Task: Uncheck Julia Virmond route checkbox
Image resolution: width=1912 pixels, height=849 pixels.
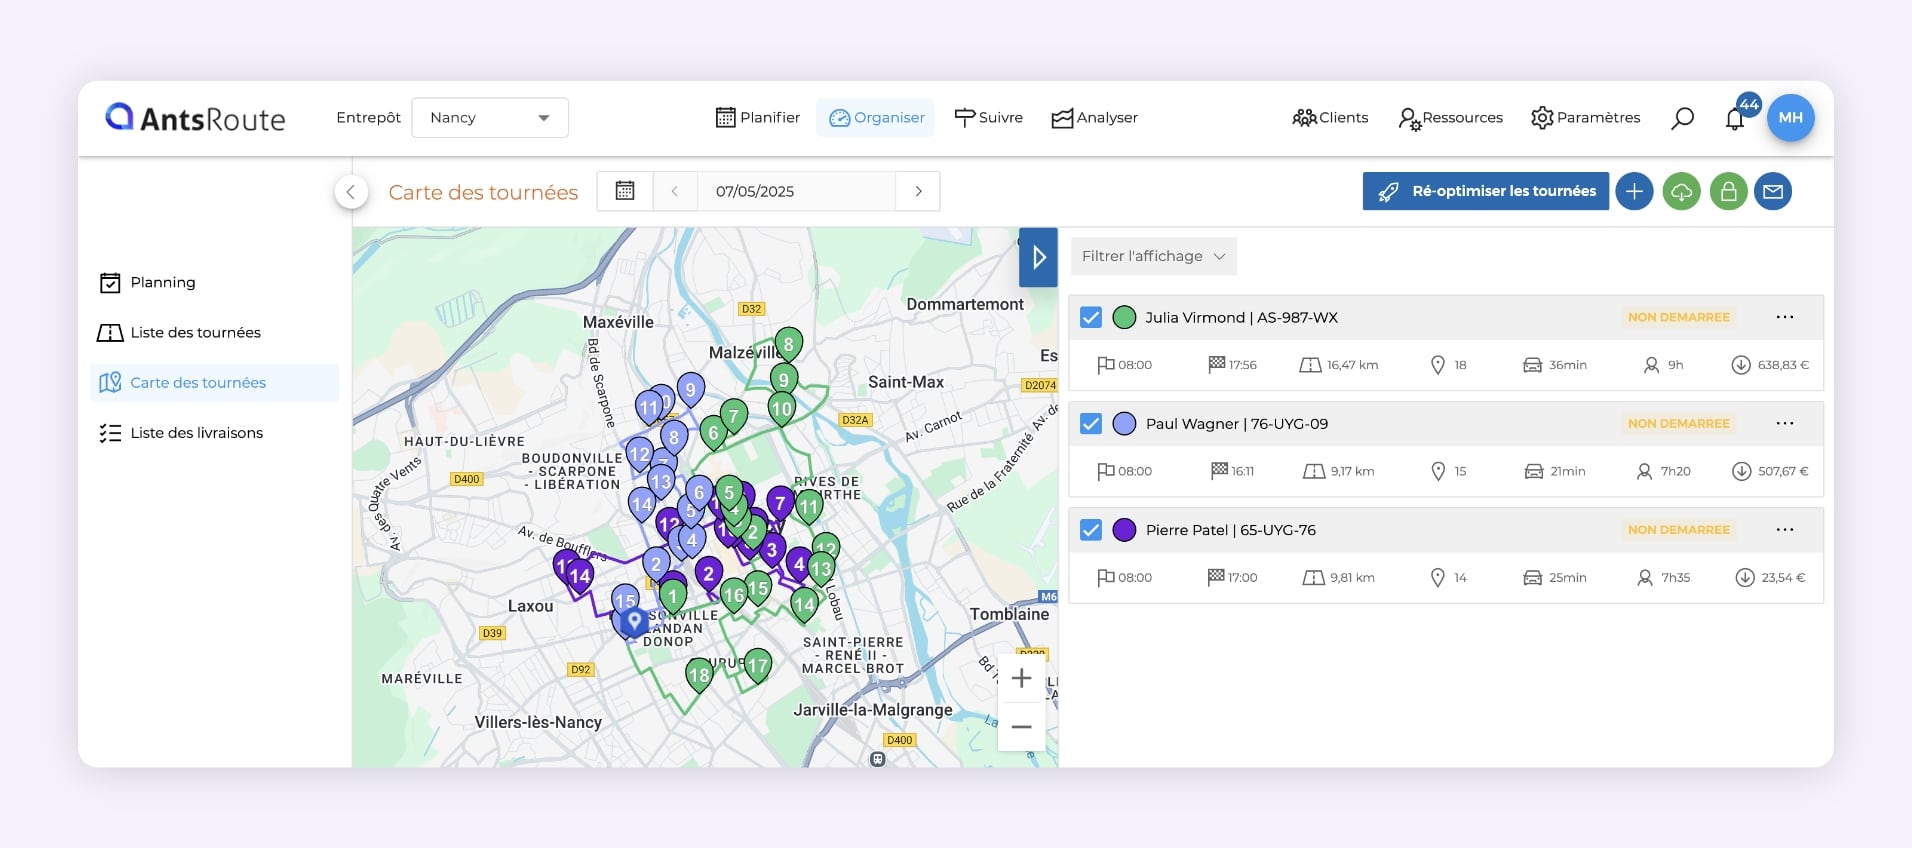Action: [1091, 318]
